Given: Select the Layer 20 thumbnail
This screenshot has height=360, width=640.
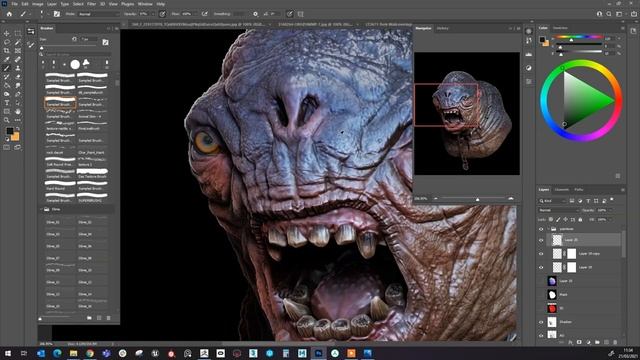Looking at the screenshot, I should pyautogui.click(x=552, y=281).
